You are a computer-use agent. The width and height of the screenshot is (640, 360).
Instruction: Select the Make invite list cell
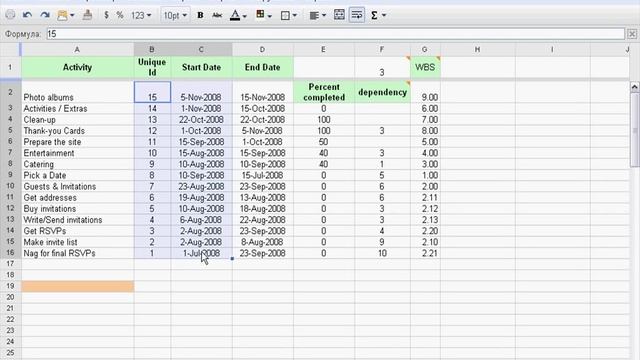[77, 242]
